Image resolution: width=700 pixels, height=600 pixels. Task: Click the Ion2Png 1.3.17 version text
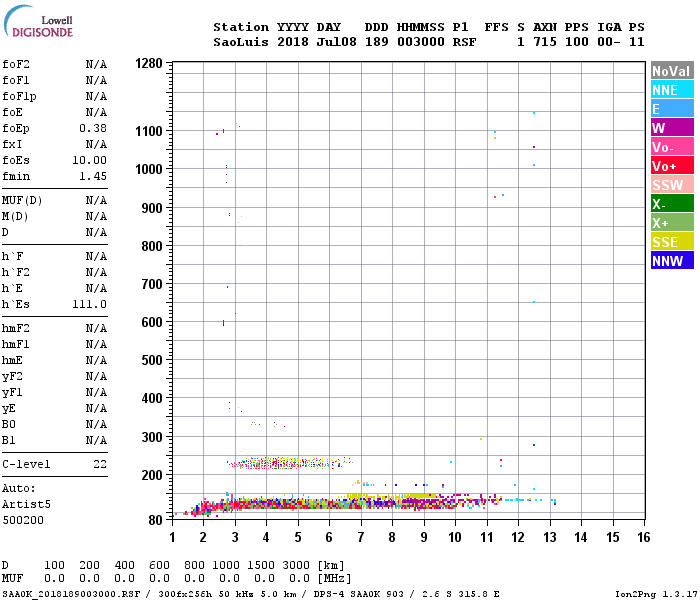coord(656,594)
